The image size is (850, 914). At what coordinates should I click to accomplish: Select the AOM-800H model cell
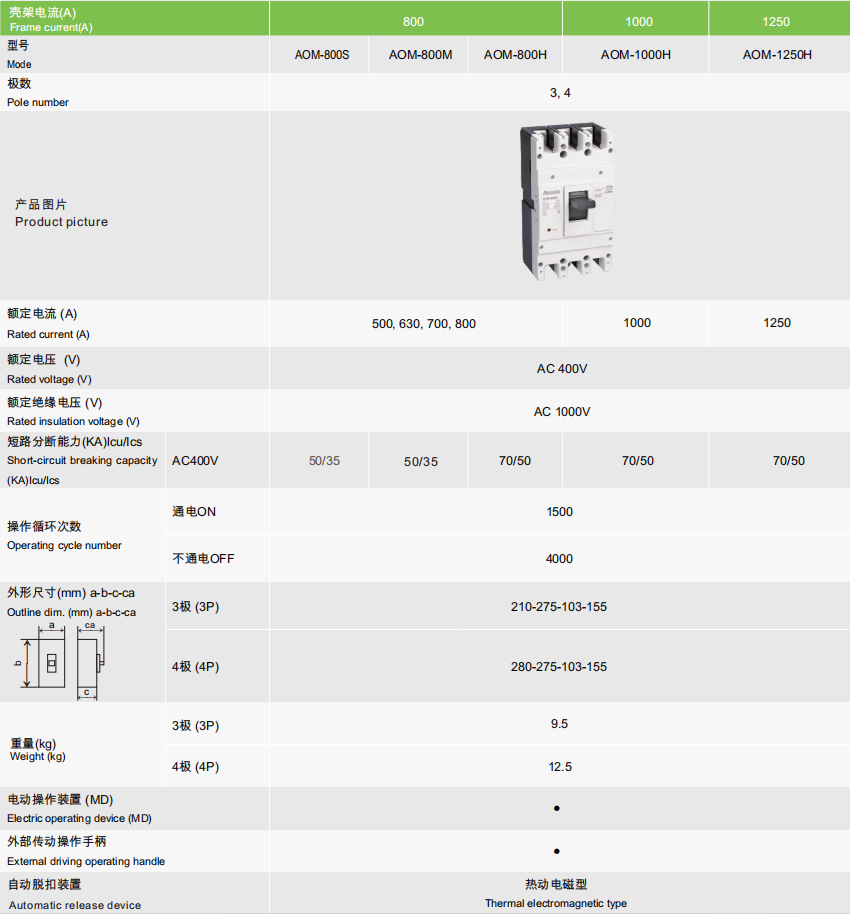point(515,55)
